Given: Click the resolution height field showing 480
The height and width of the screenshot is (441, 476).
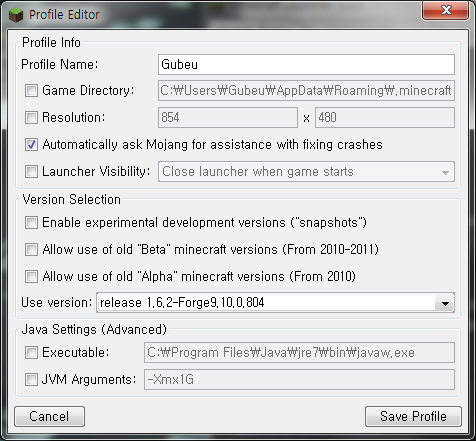Looking at the screenshot, I should click(385, 117).
